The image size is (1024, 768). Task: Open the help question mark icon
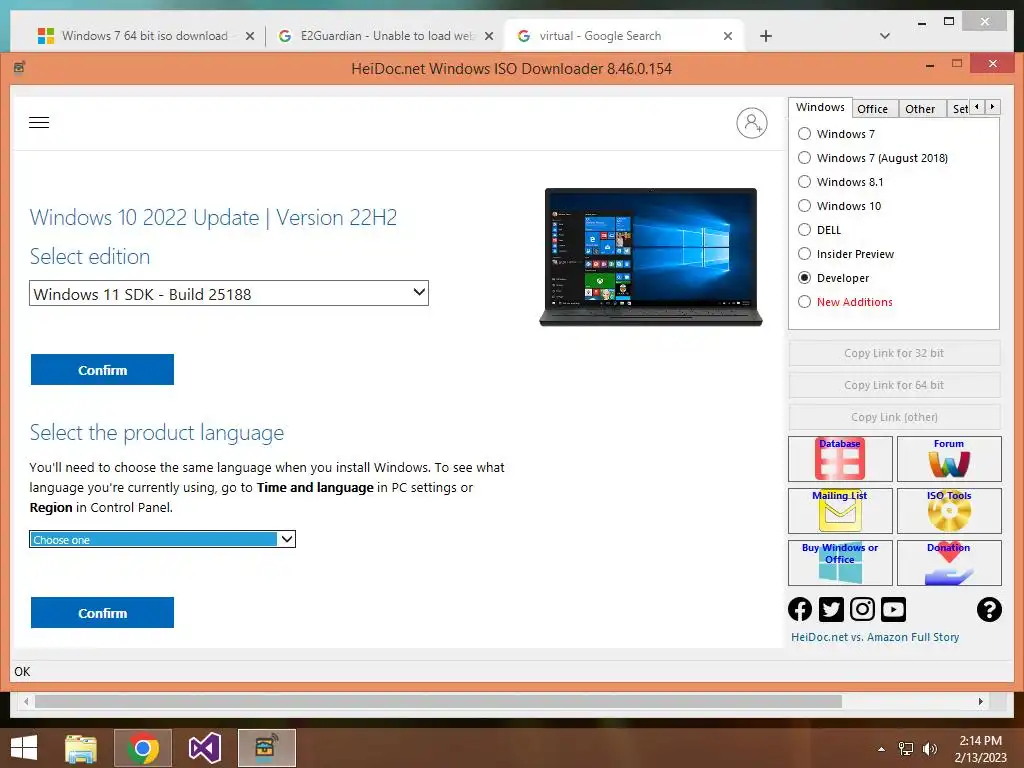click(x=989, y=609)
